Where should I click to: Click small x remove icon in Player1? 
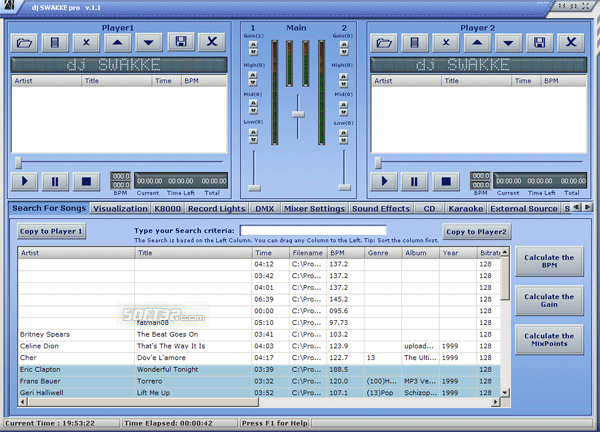click(x=86, y=42)
